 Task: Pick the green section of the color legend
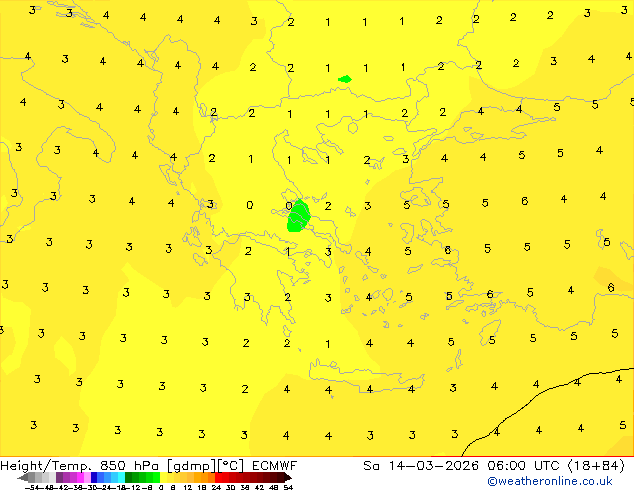142,477
